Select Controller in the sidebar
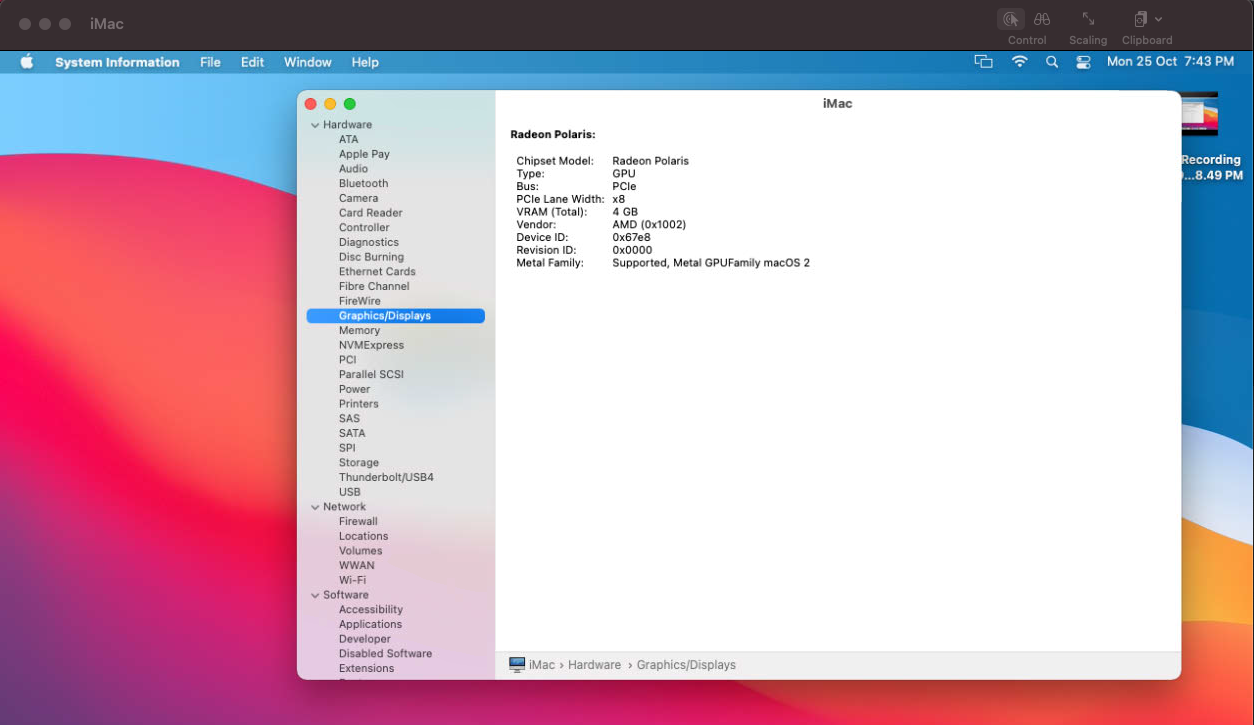The height and width of the screenshot is (725, 1254). (x=364, y=227)
